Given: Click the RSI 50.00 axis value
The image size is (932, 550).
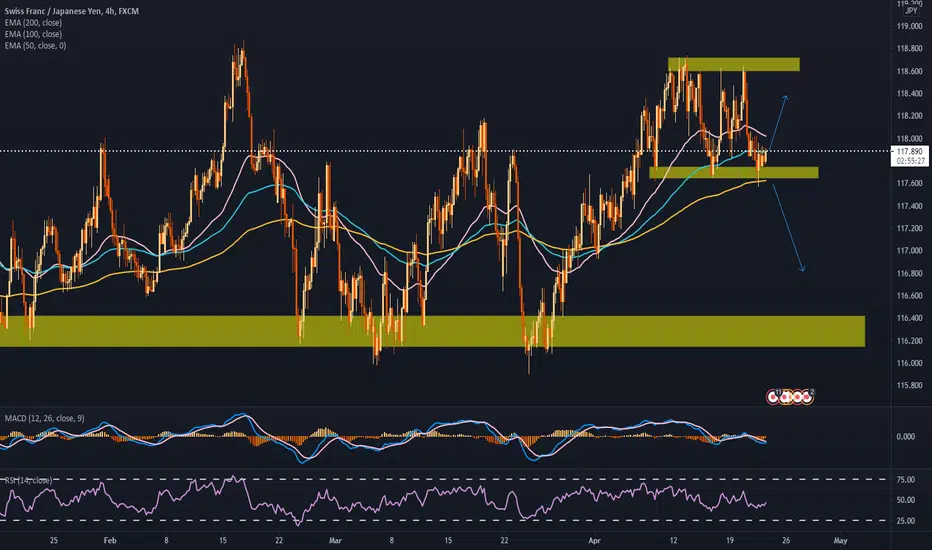Looking at the screenshot, I should click(x=905, y=500).
